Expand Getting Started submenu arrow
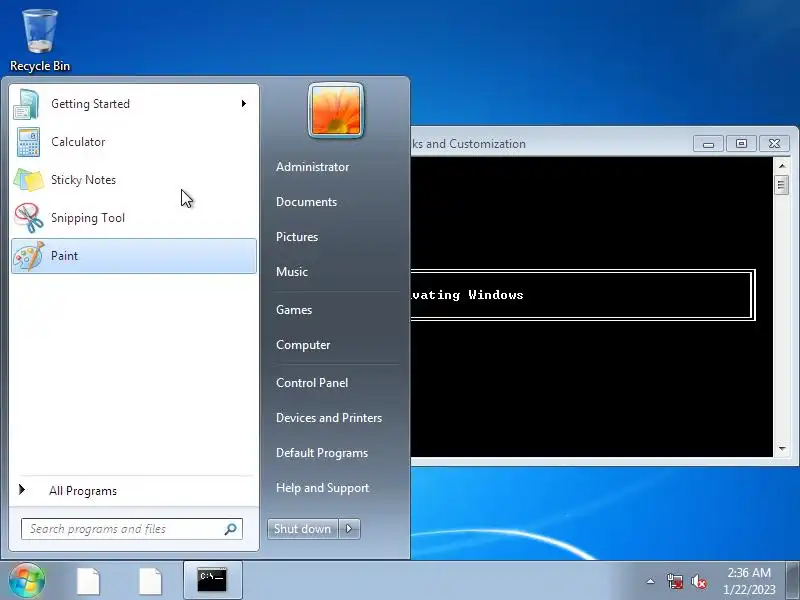 click(244, 104)
